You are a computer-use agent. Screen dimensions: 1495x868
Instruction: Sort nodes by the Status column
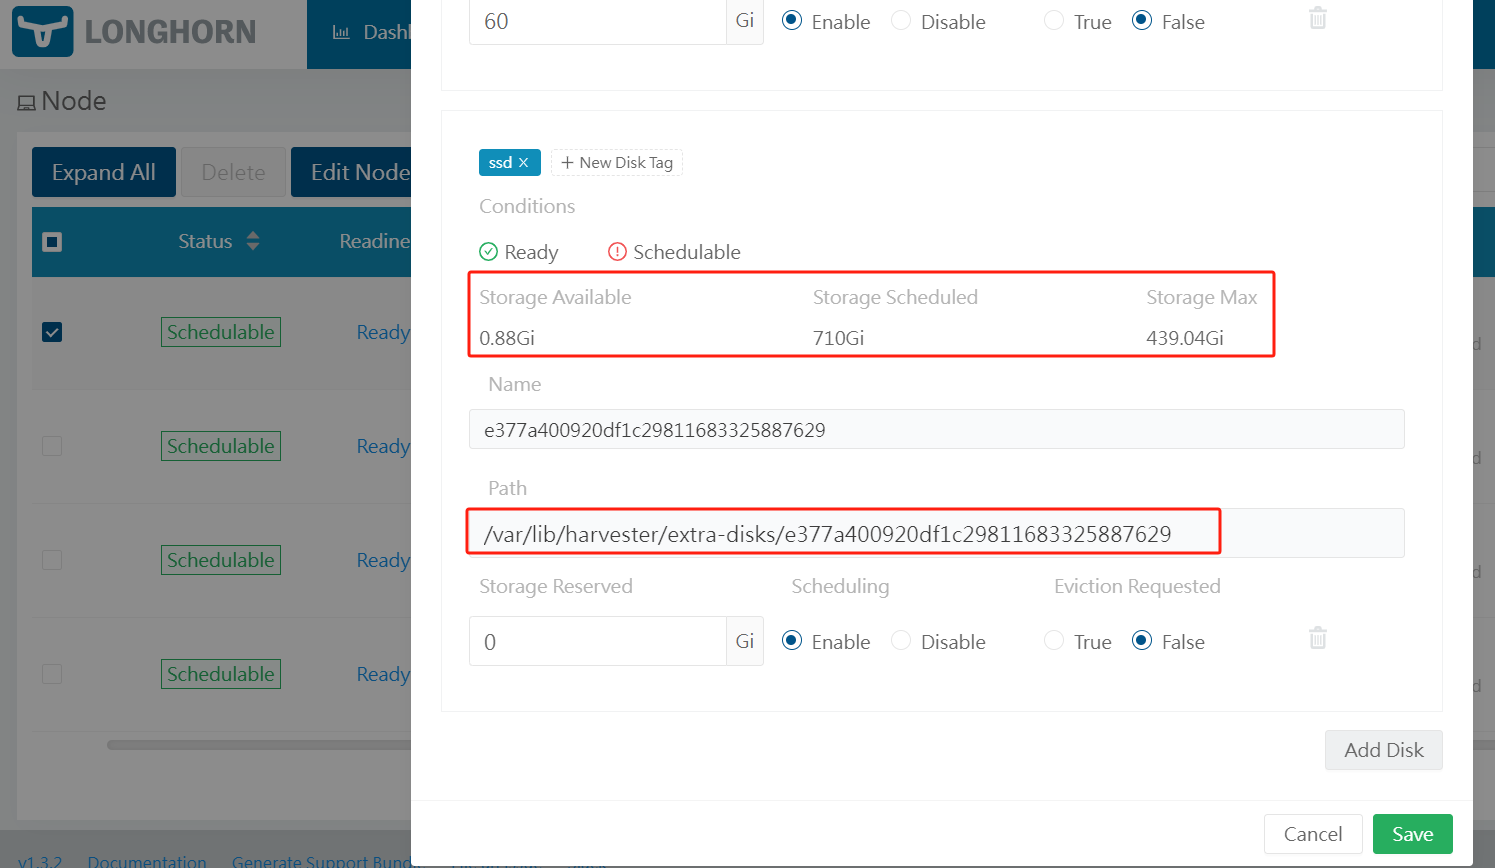[252, 241]
